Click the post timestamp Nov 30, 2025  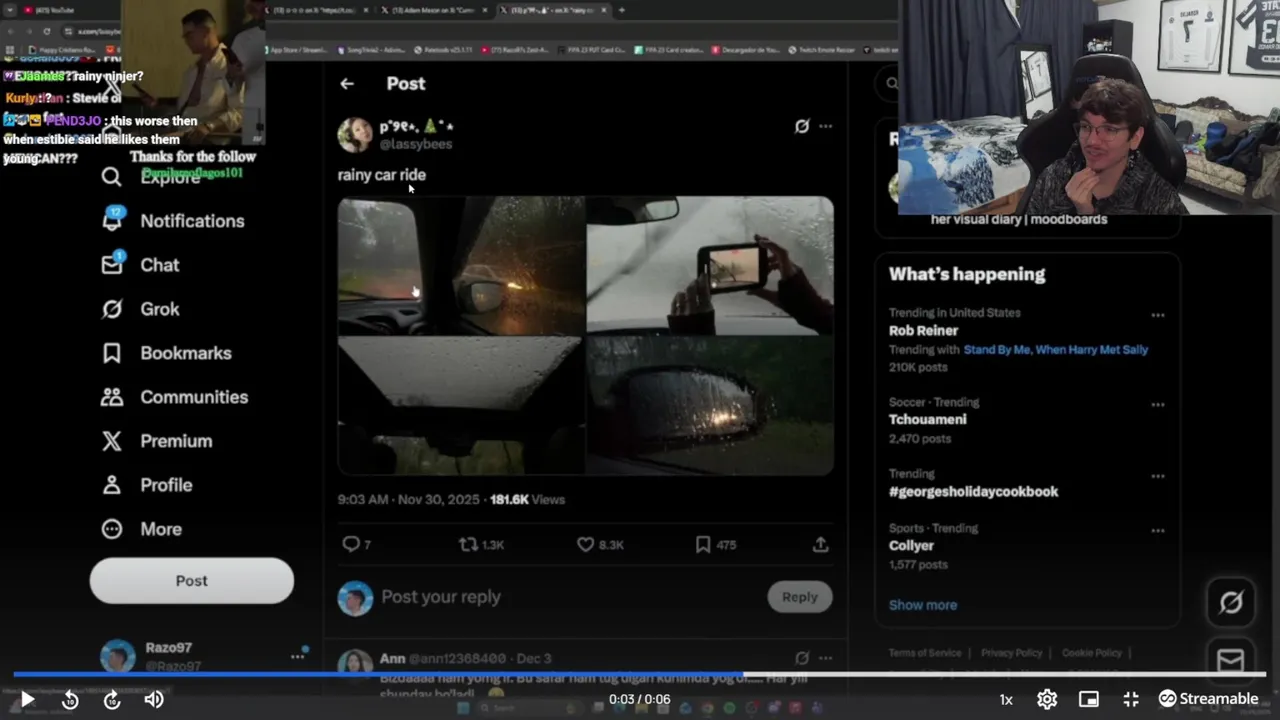pos(409,499)
